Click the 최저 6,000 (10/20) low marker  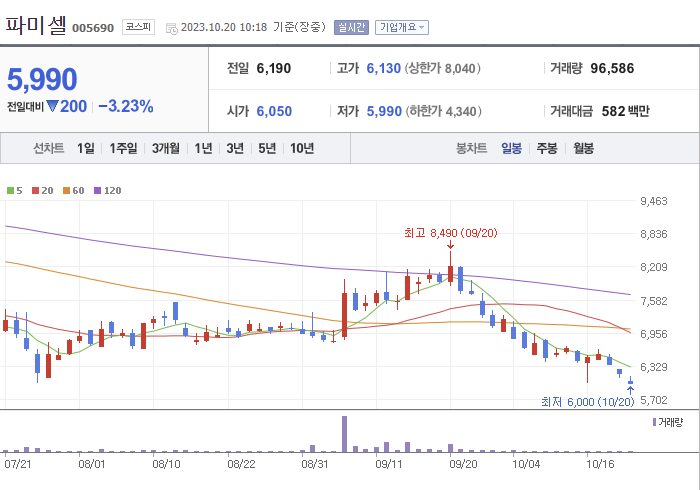tap(588, 402)
